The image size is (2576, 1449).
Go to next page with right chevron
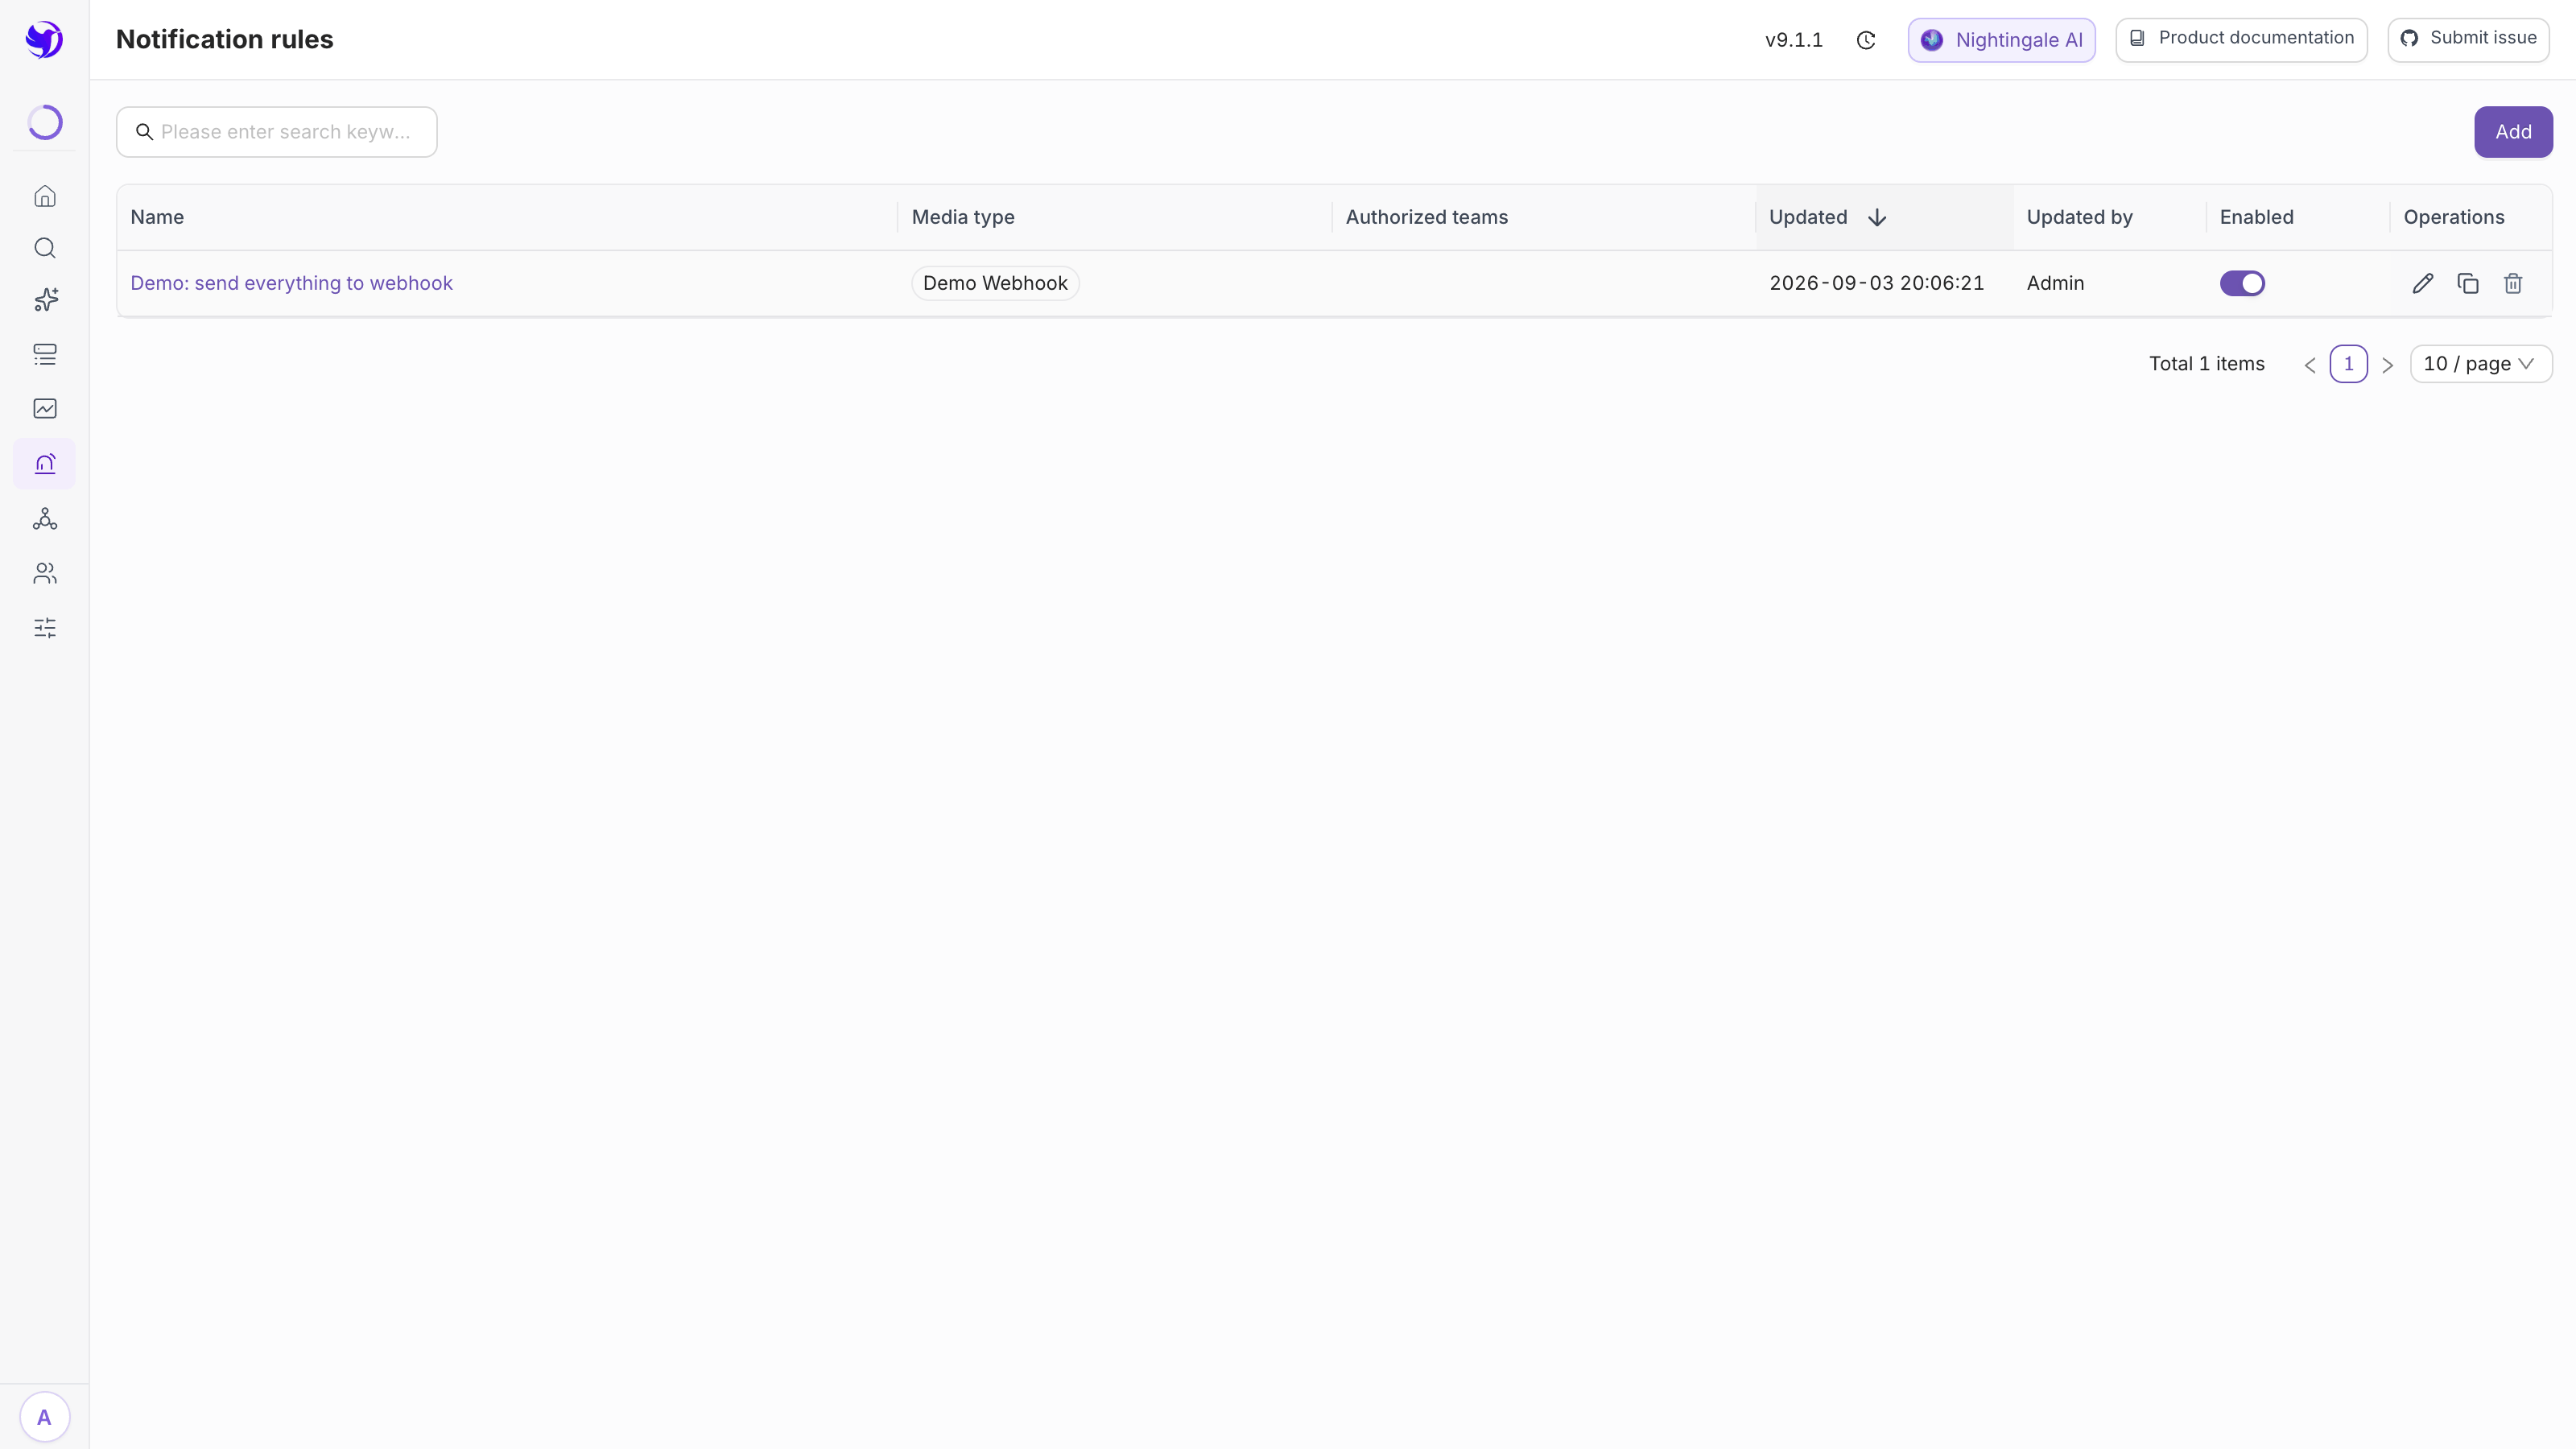tap(2387, 365)
